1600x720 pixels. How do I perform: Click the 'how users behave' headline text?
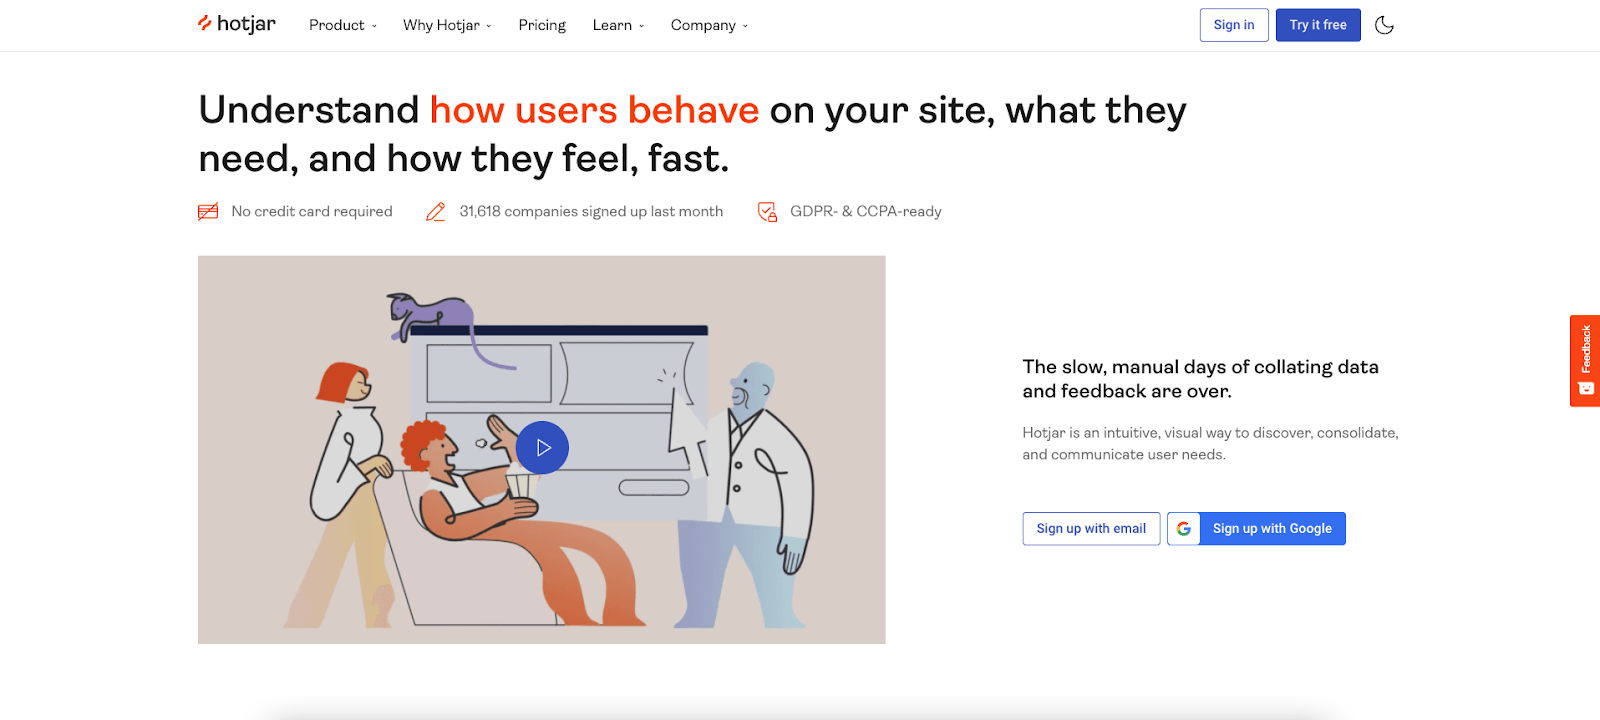[x=594, y=110]
